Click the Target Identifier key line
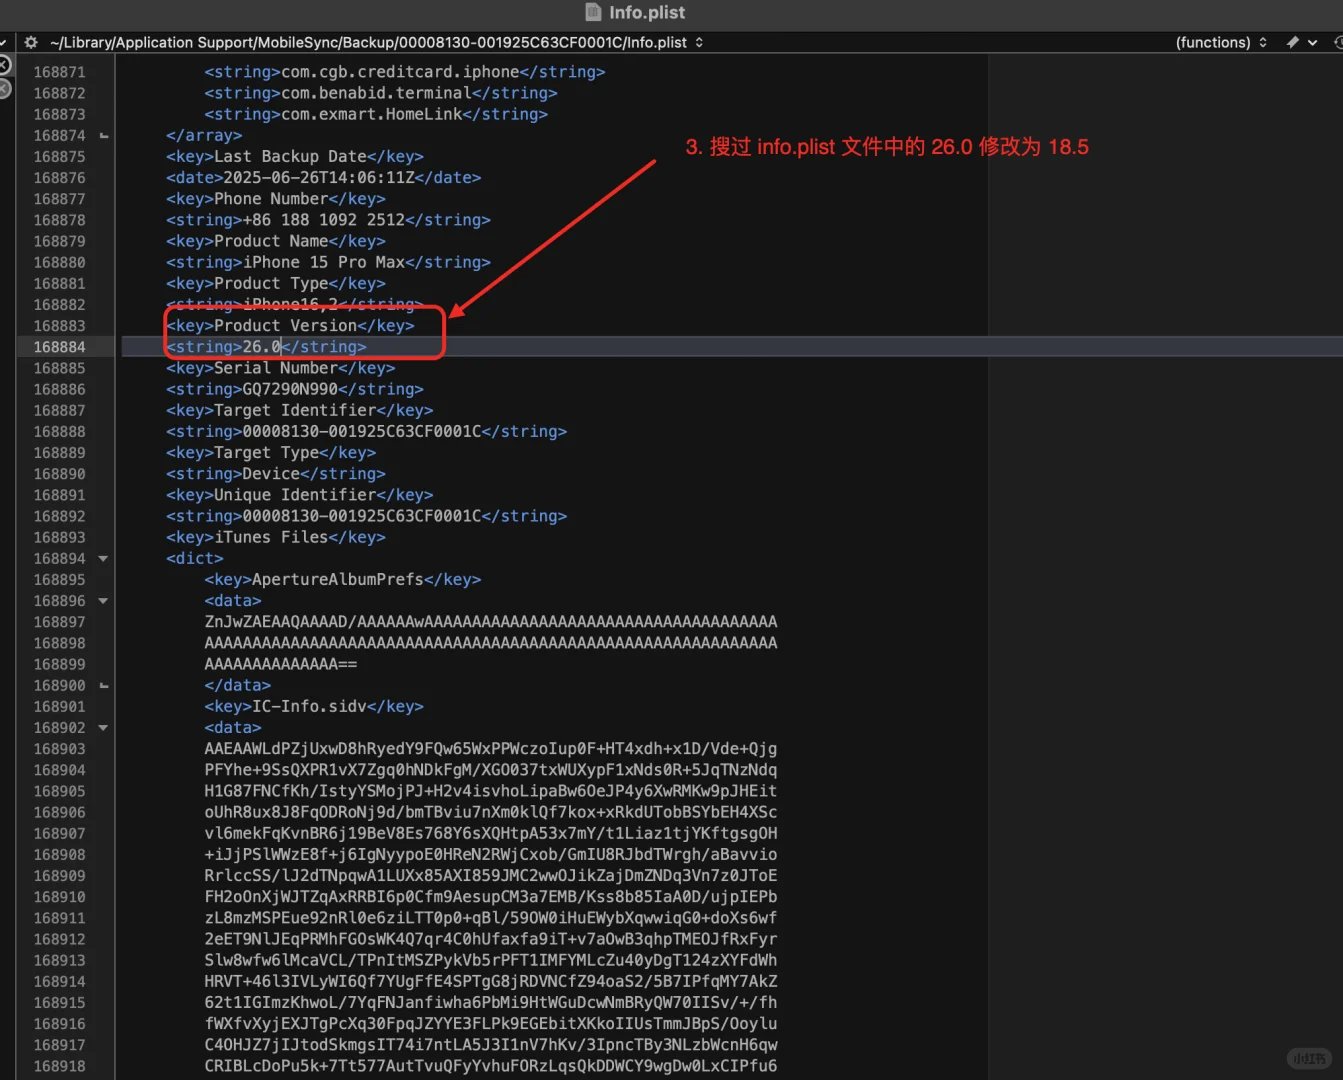This screenshot has width=1343, height=1080. (300, 411)
